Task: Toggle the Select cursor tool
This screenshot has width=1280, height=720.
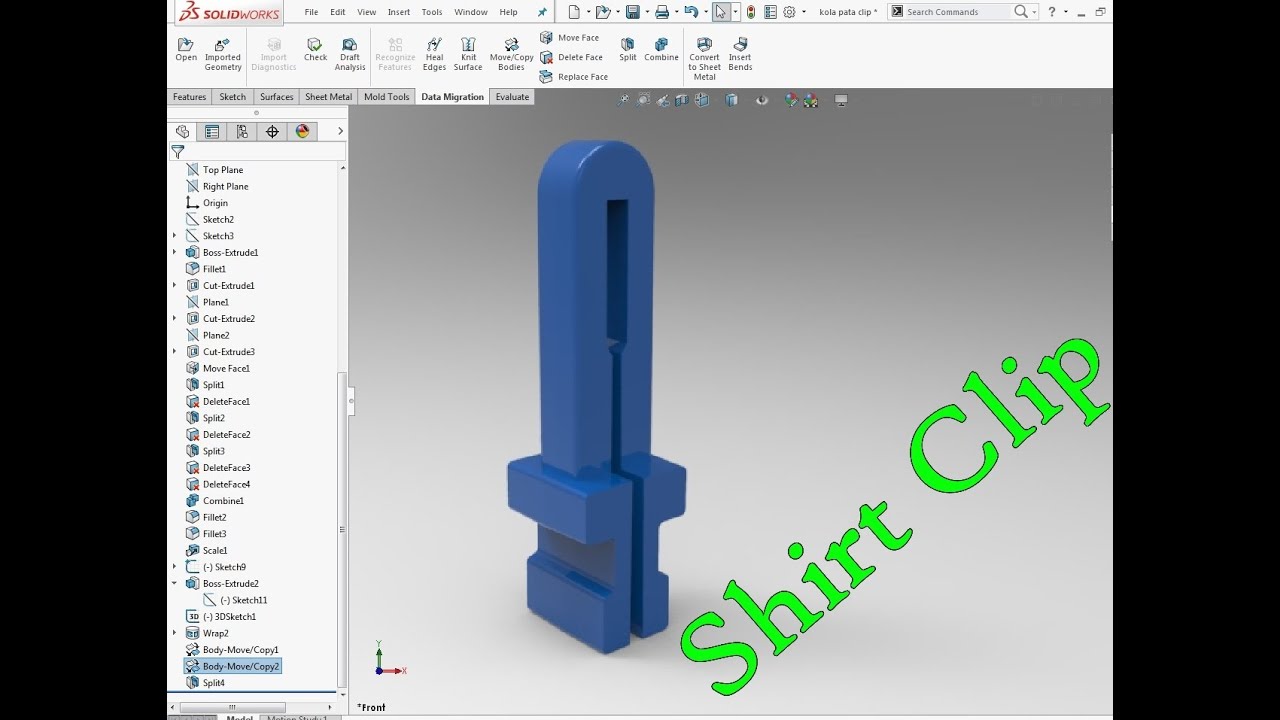Action: tap(720, 12)
